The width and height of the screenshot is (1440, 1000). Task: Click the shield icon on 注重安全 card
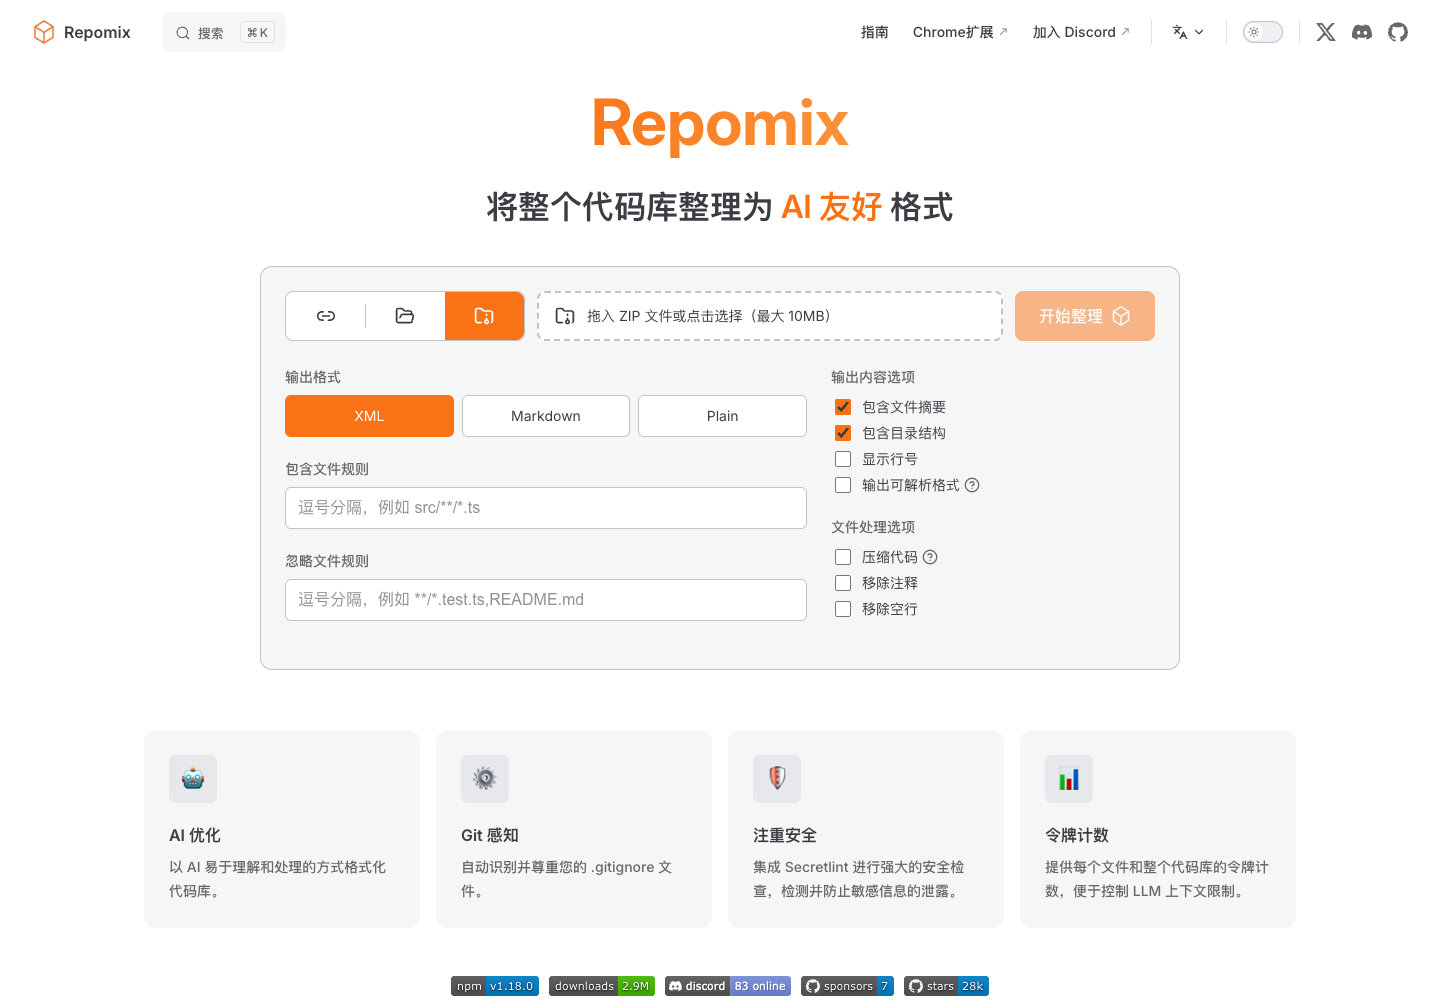777,779
